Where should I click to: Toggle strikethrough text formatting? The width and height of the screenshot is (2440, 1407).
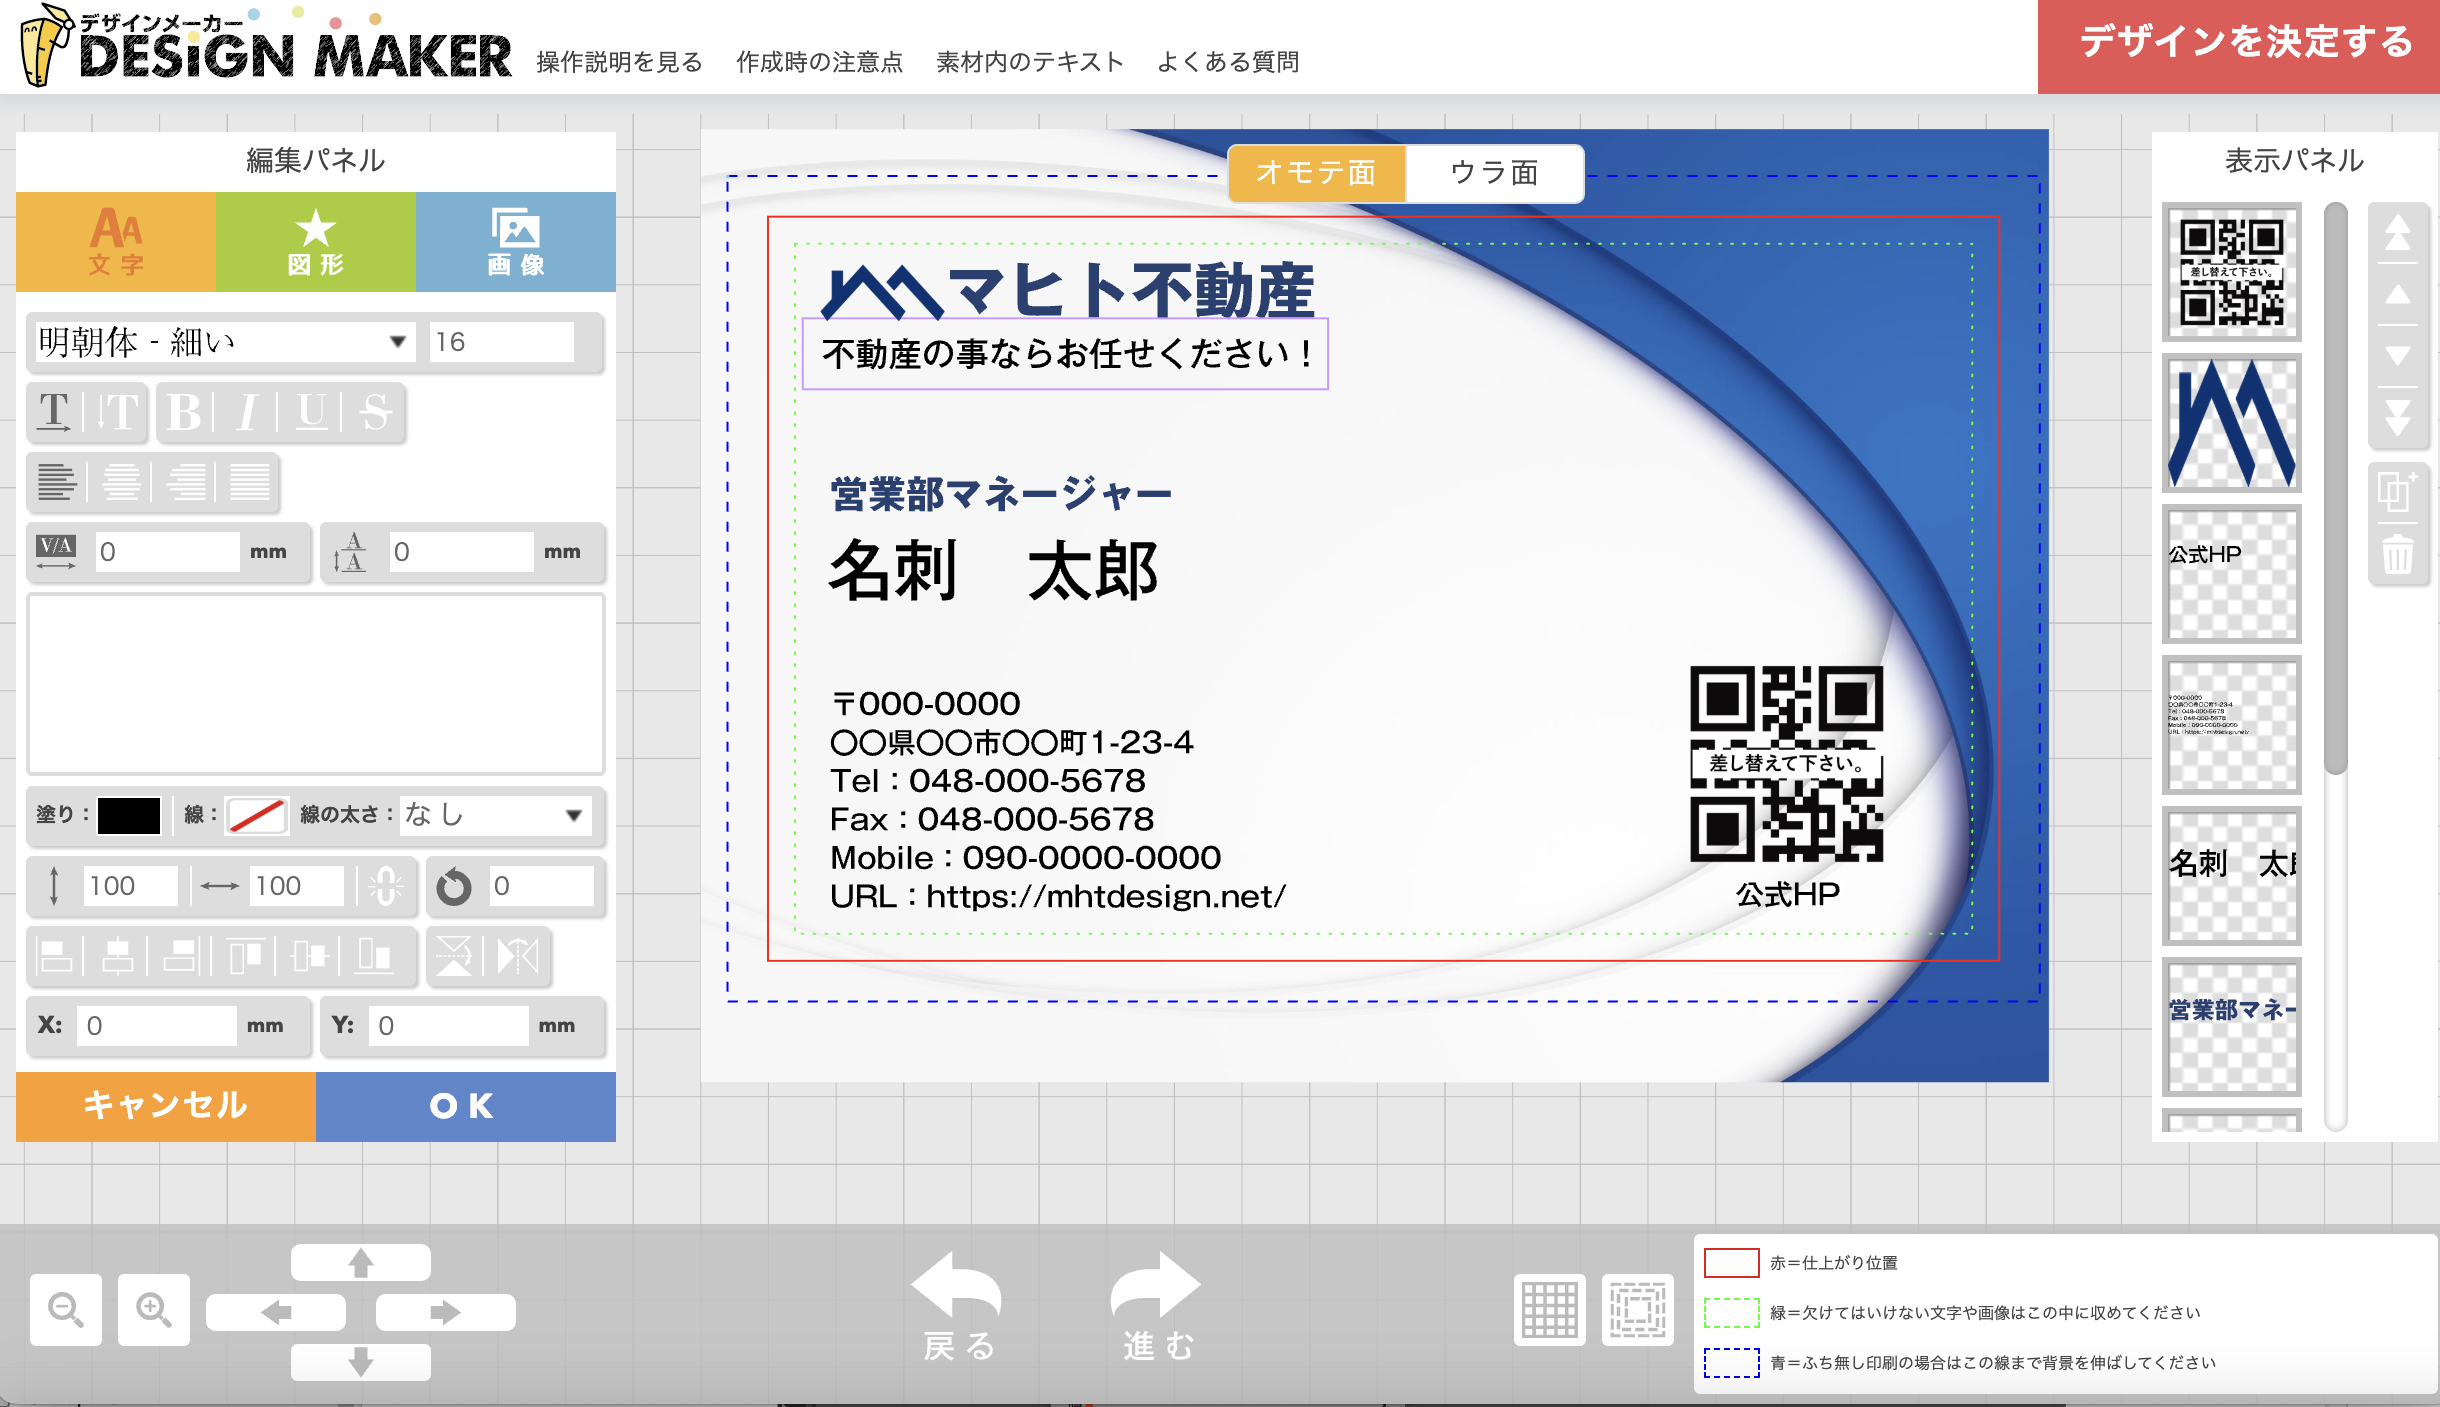[375, 412]
